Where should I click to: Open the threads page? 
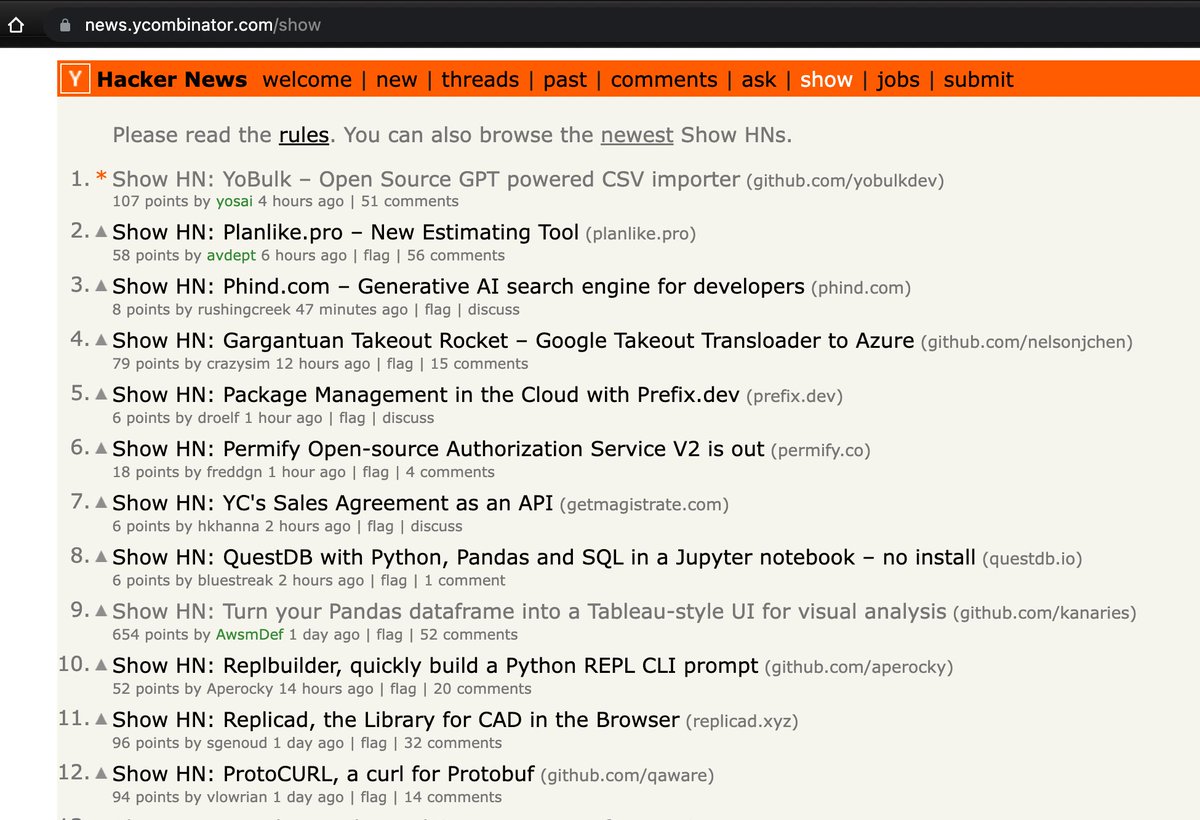(x=480, y=80)
